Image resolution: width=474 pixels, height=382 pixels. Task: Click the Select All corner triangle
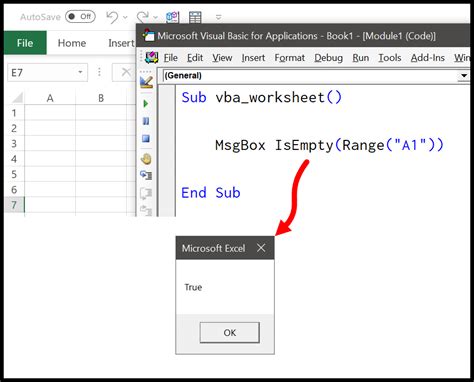click(17, 98)
